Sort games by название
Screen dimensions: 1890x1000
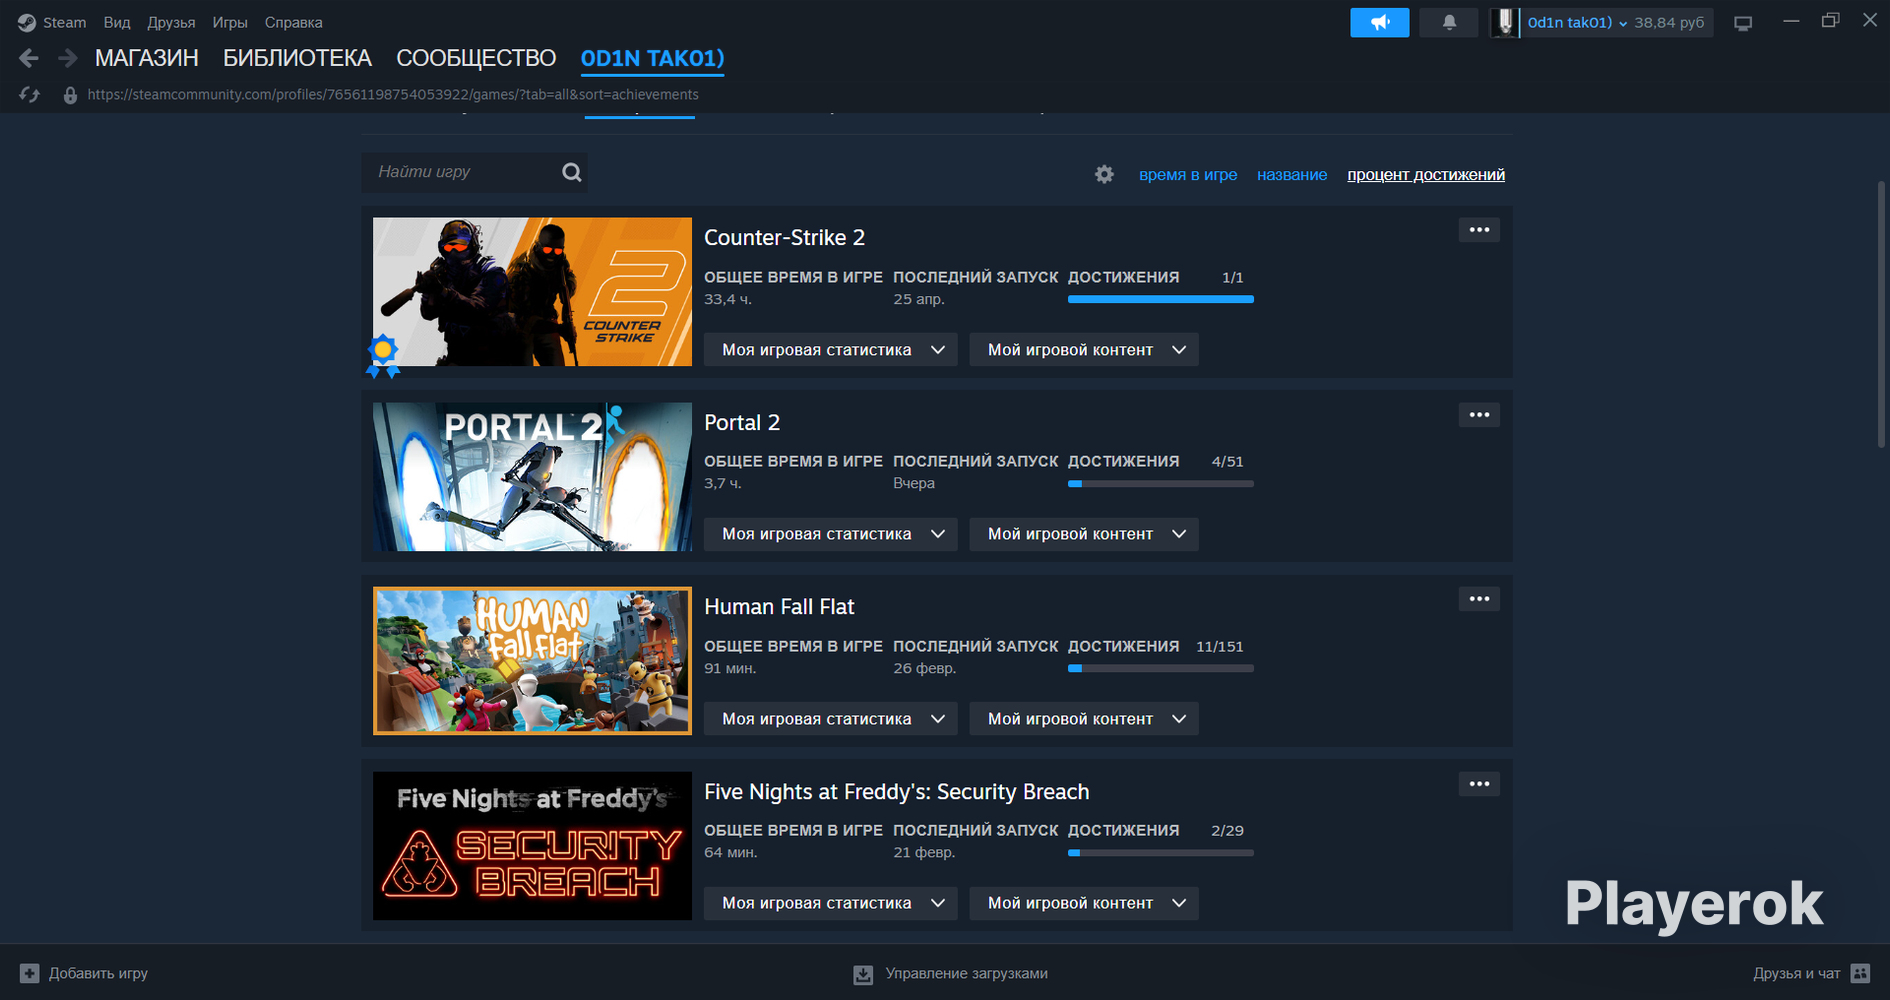click(1292, 175)
